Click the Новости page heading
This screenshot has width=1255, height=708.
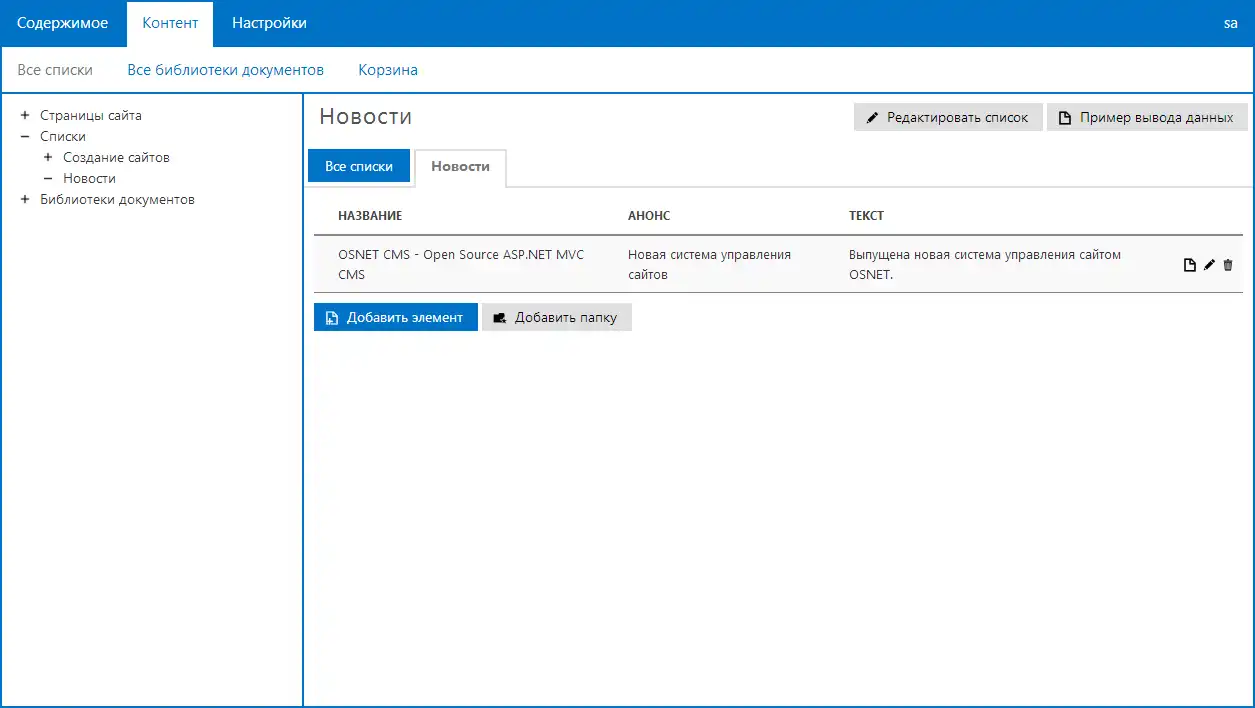click(366, 117)
